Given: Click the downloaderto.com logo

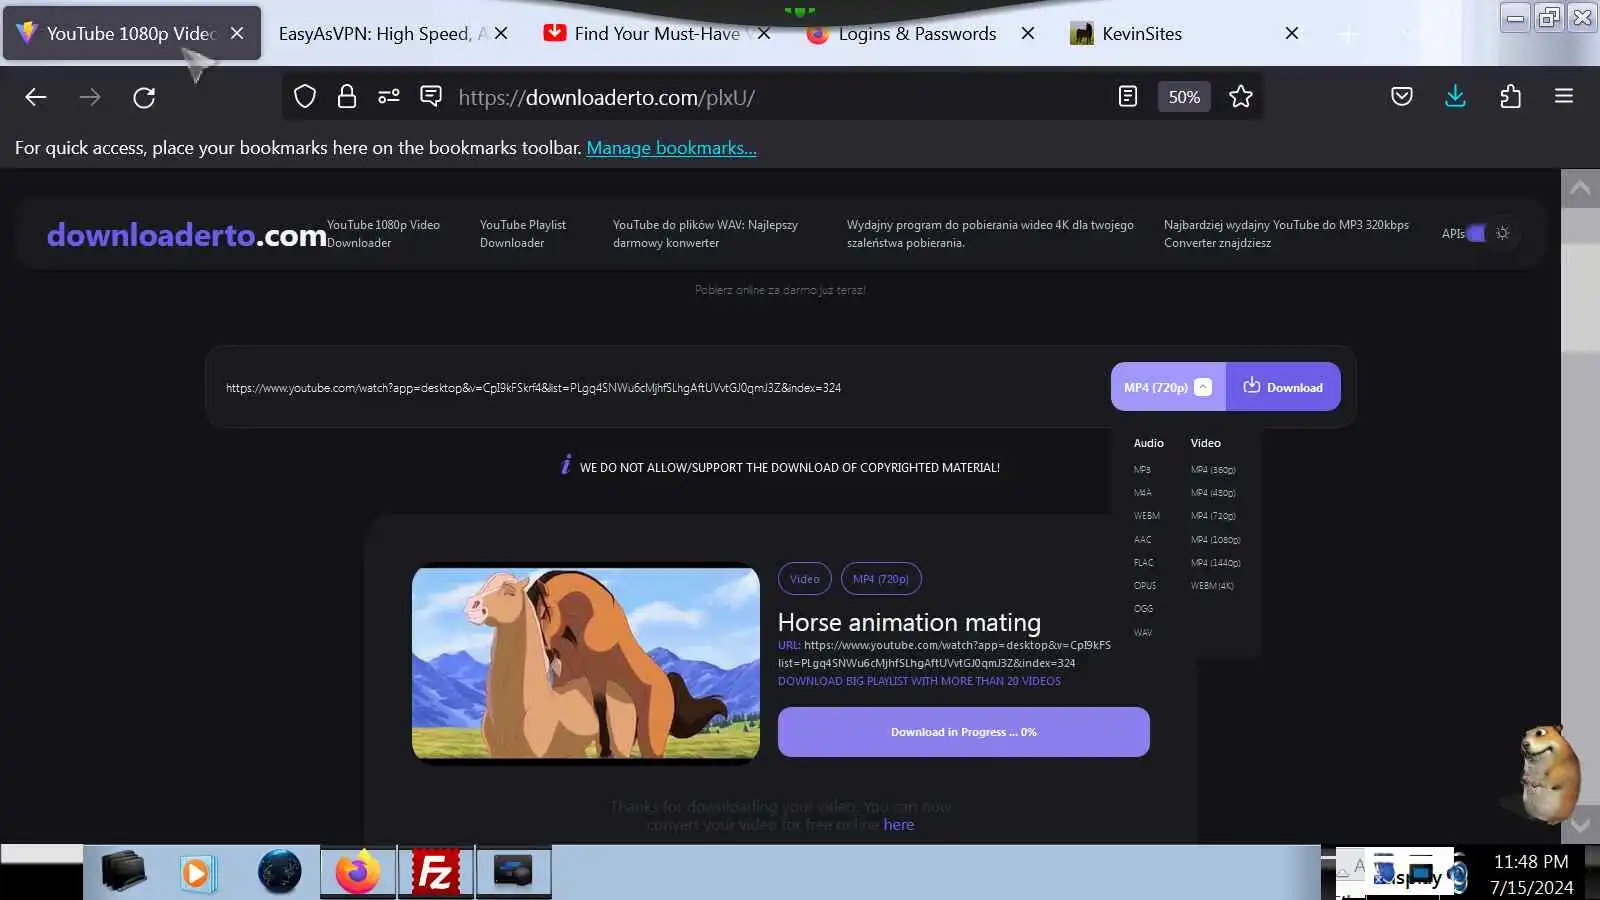Looking at the screenshot, I should coord(187,235).
